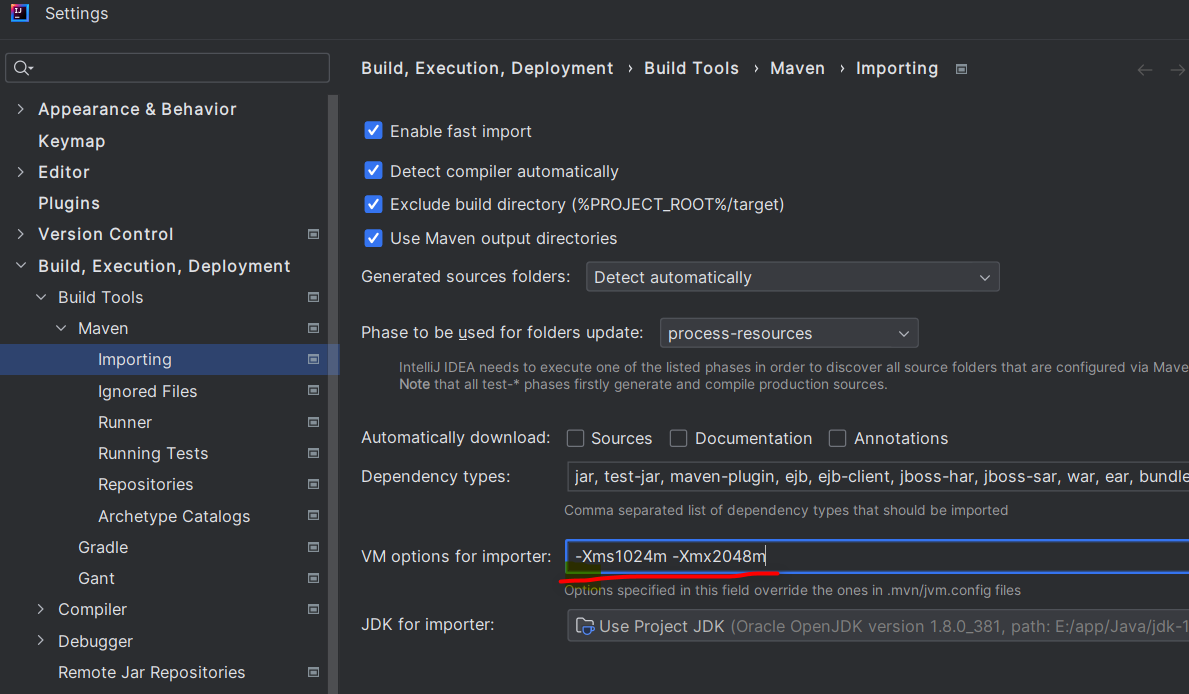Image resolution: width=1189 pixels, height=694 pixels.
Task: Select Gradle settings page
Action: (103, 548)
